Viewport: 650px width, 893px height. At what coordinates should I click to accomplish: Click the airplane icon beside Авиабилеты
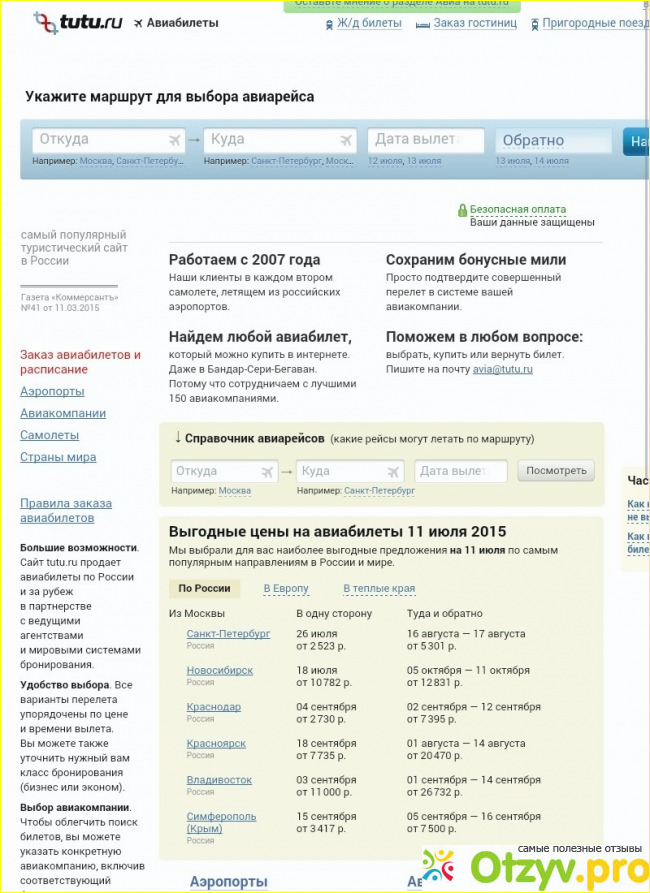138,23
